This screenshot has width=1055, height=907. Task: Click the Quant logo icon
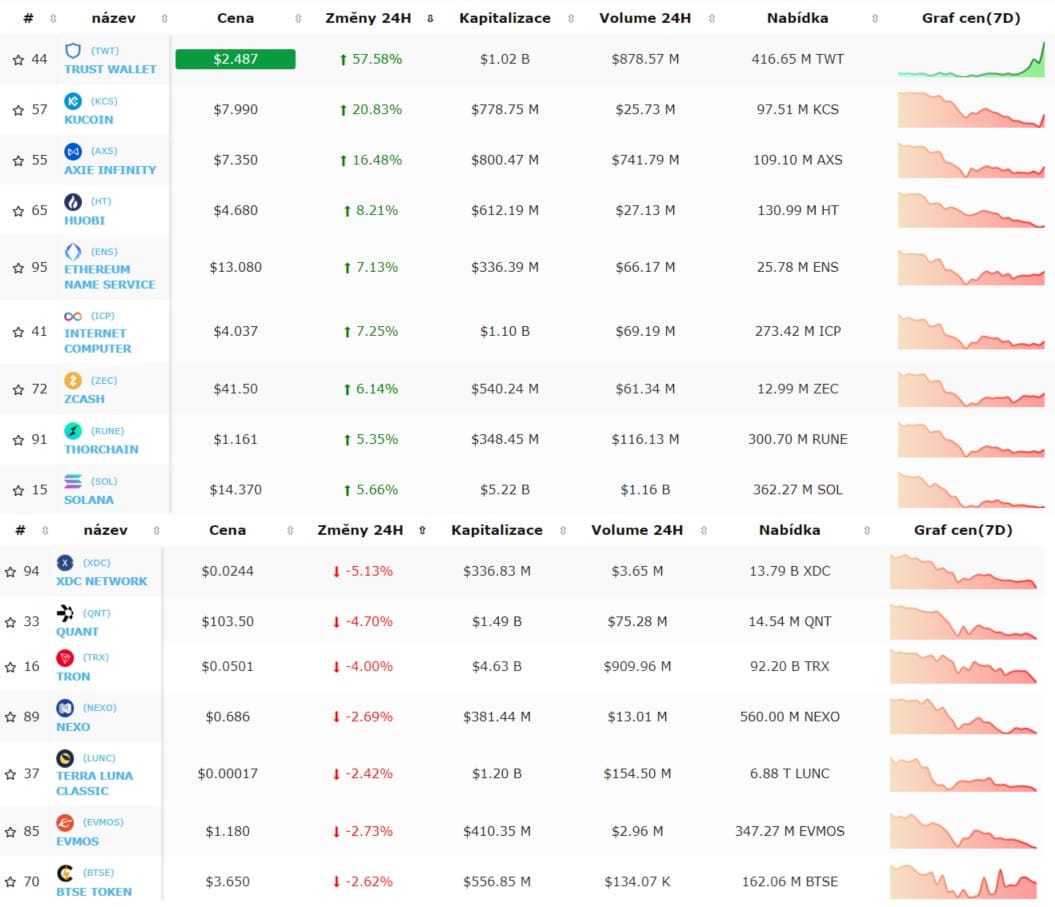click(65, 613)
